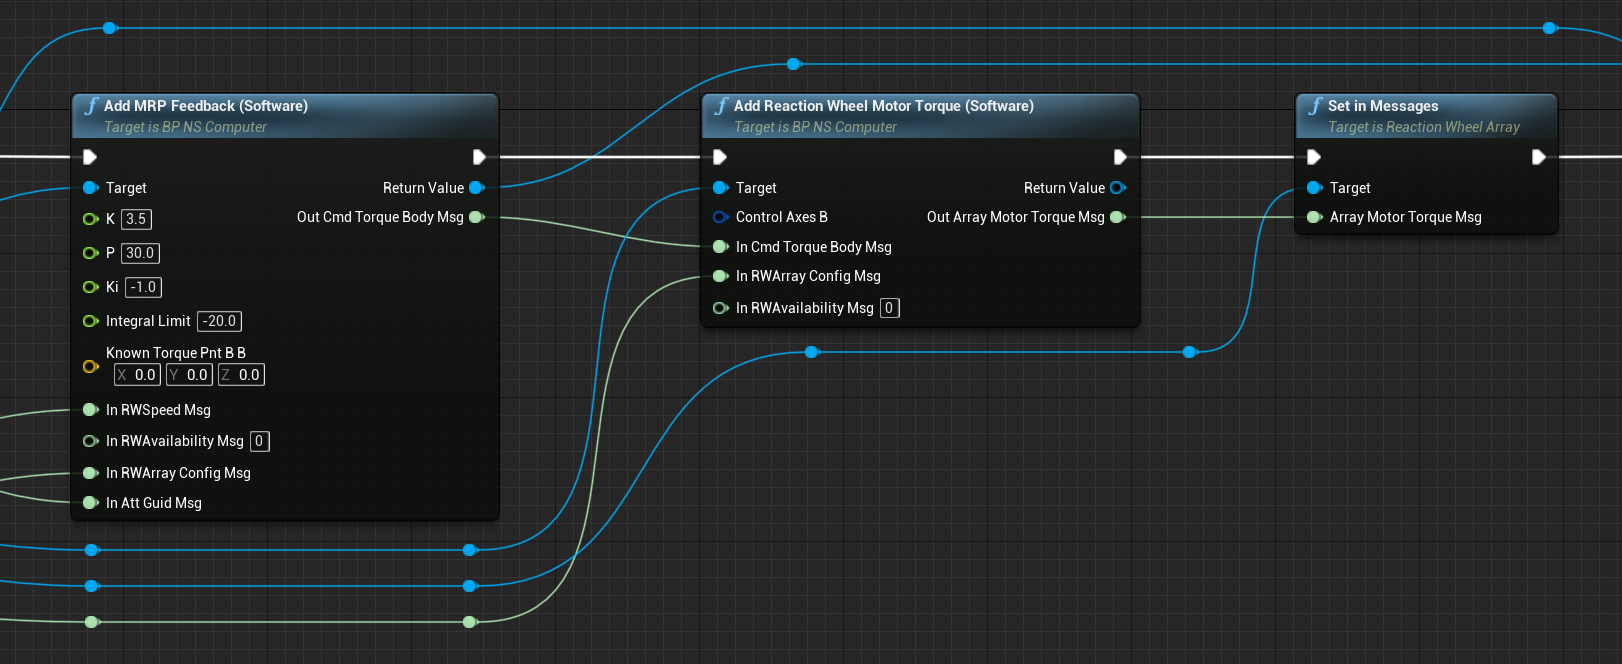Screen dimensions: 1622x664
Task: Select execution output pin of Add Reaction Wheel Motor Torque
Action: [x=1120, y=157]
